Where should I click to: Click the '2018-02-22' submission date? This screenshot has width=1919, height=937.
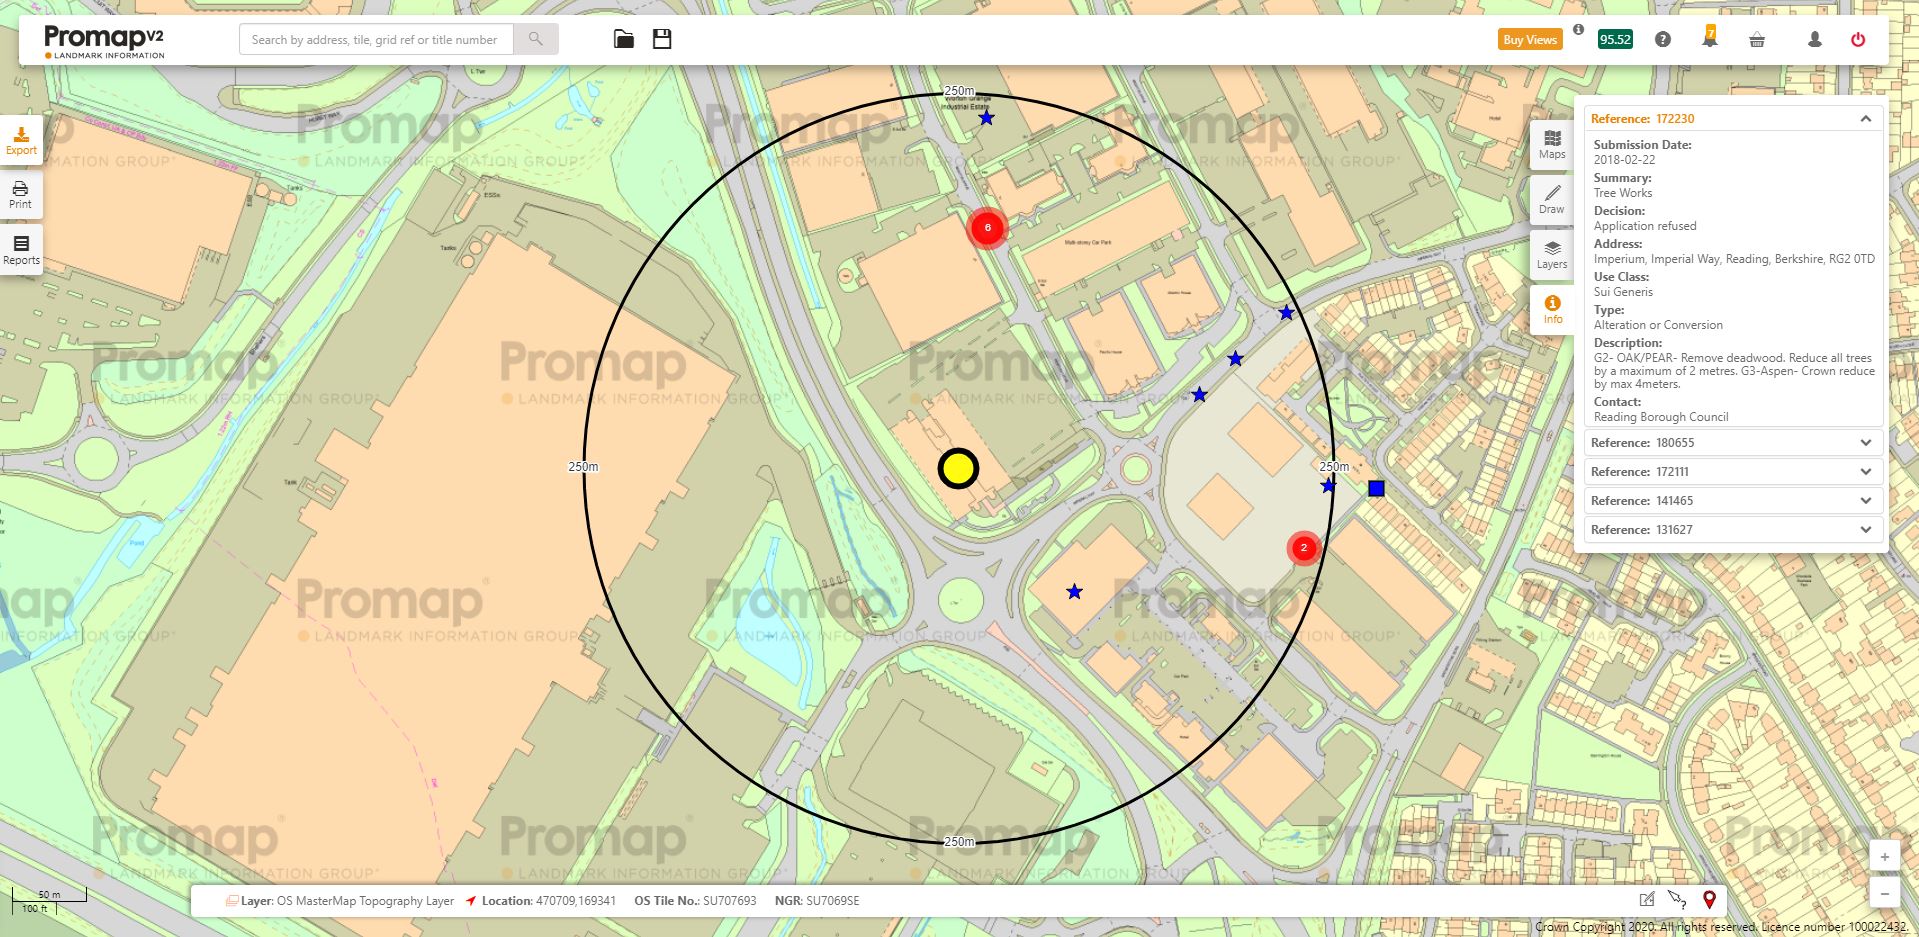1624,160
